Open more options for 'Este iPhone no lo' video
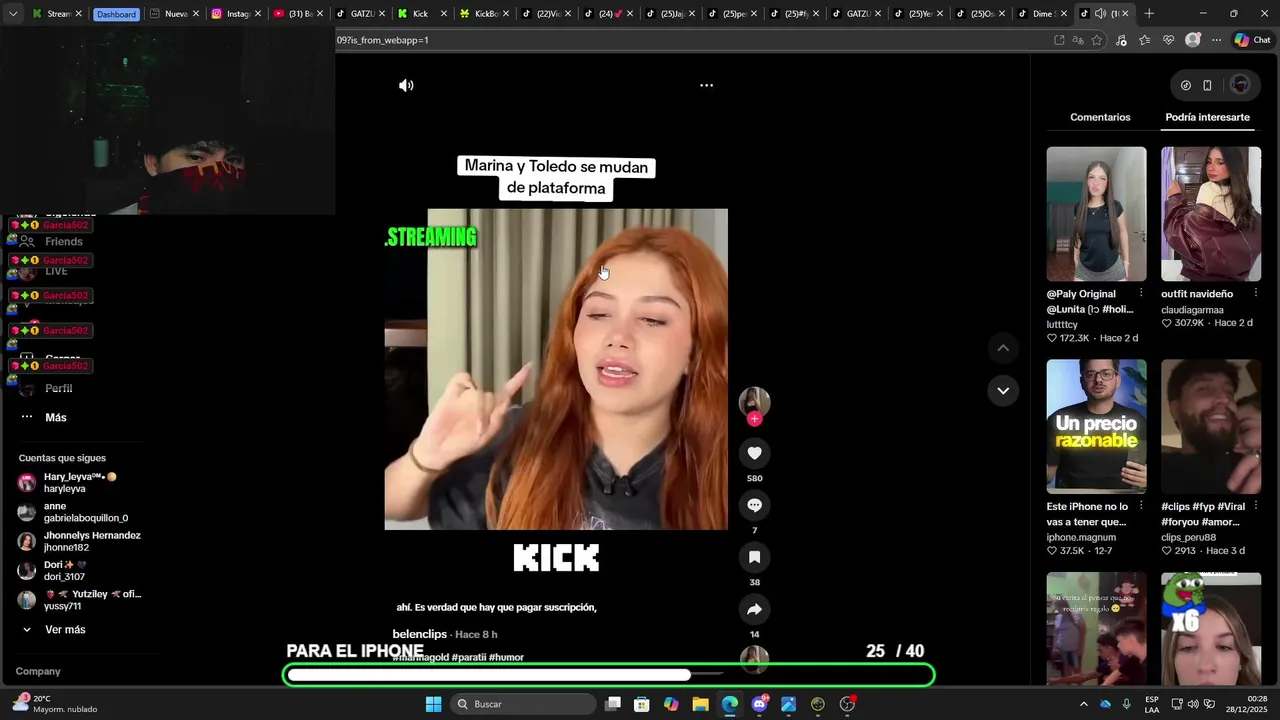1280x720 pixels. pyautogui.click(x=1141, y=506)
